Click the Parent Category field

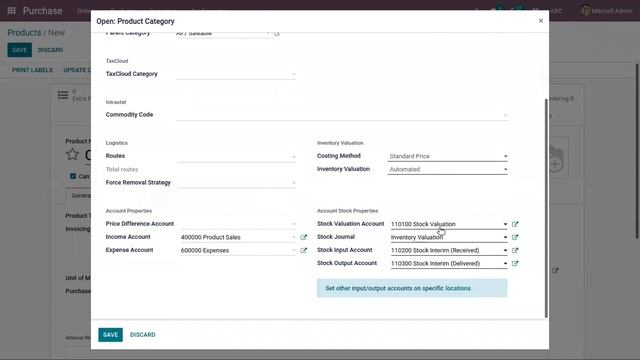[x=223, y=34]
